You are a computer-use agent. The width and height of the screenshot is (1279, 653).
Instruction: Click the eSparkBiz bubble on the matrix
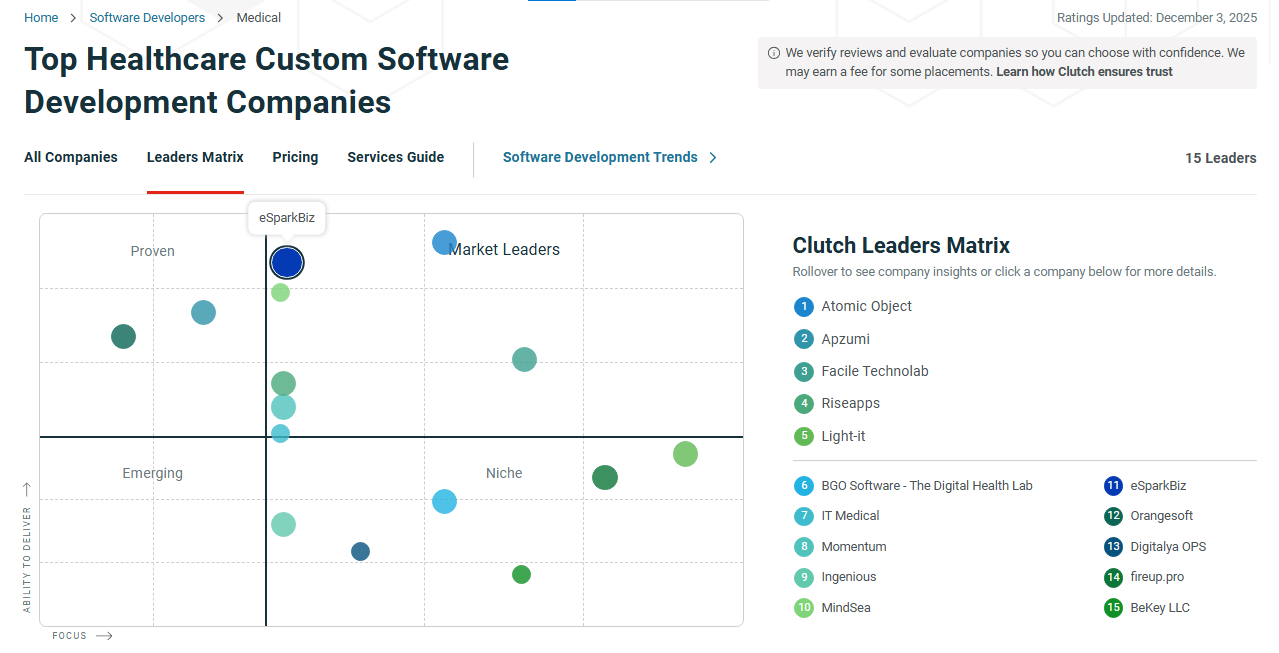click(x=286, y=262)
